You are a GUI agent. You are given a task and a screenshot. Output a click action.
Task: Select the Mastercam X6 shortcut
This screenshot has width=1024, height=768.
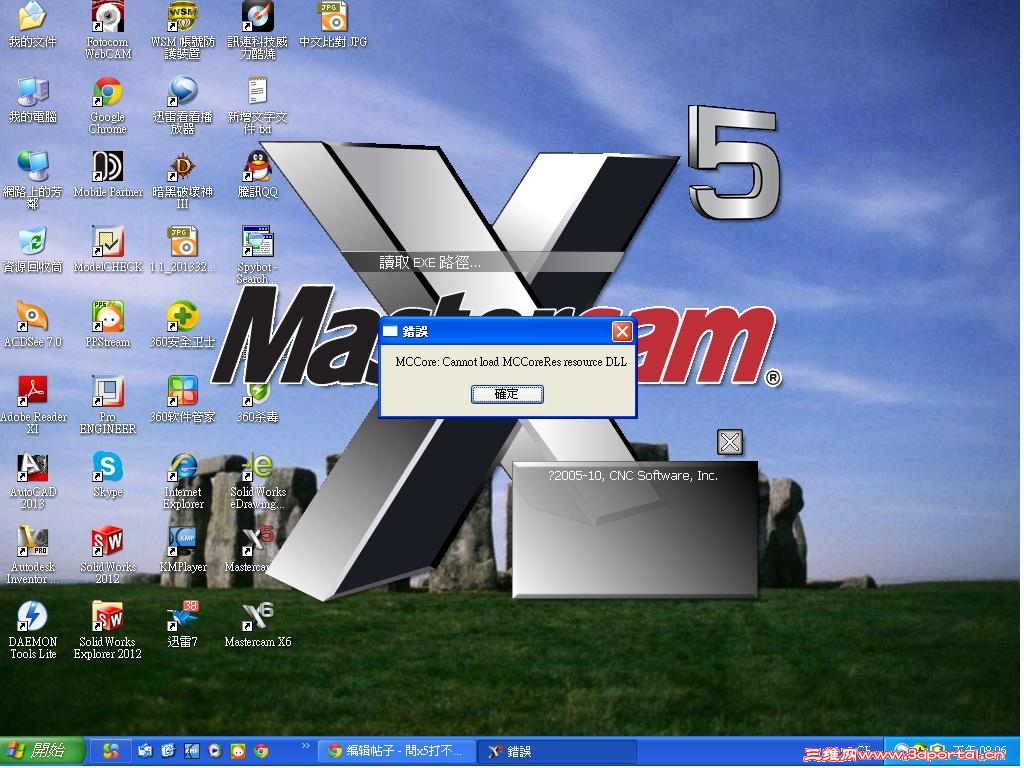pyautogui.click(x=258, y=625)
